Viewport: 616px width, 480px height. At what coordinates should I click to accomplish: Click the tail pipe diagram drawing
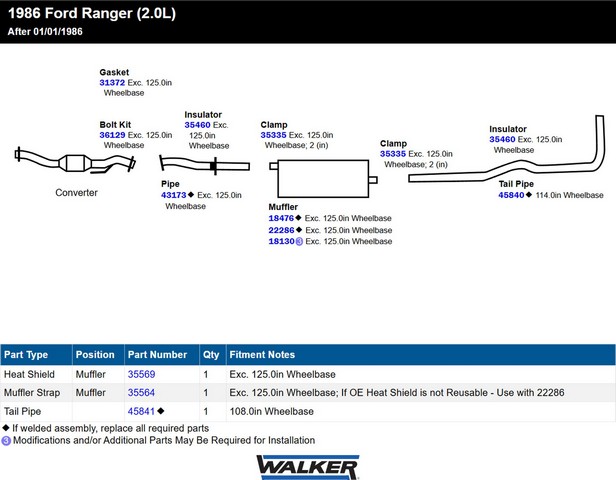tap(506, 149)
